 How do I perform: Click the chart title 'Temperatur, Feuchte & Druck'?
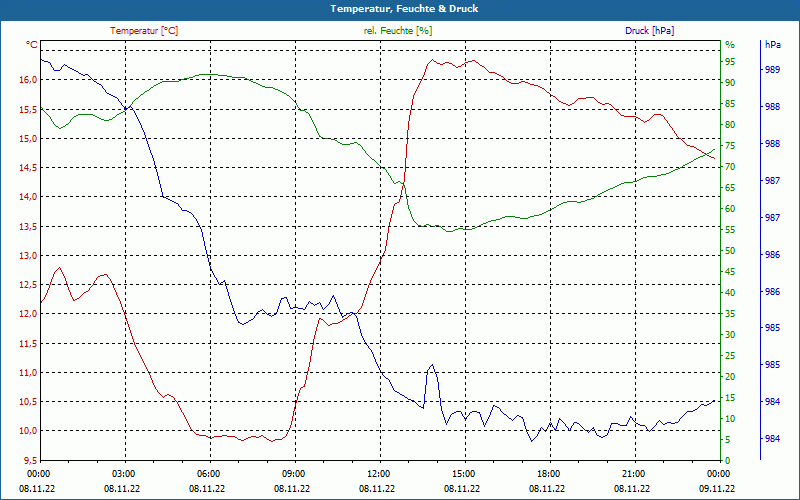404,9
